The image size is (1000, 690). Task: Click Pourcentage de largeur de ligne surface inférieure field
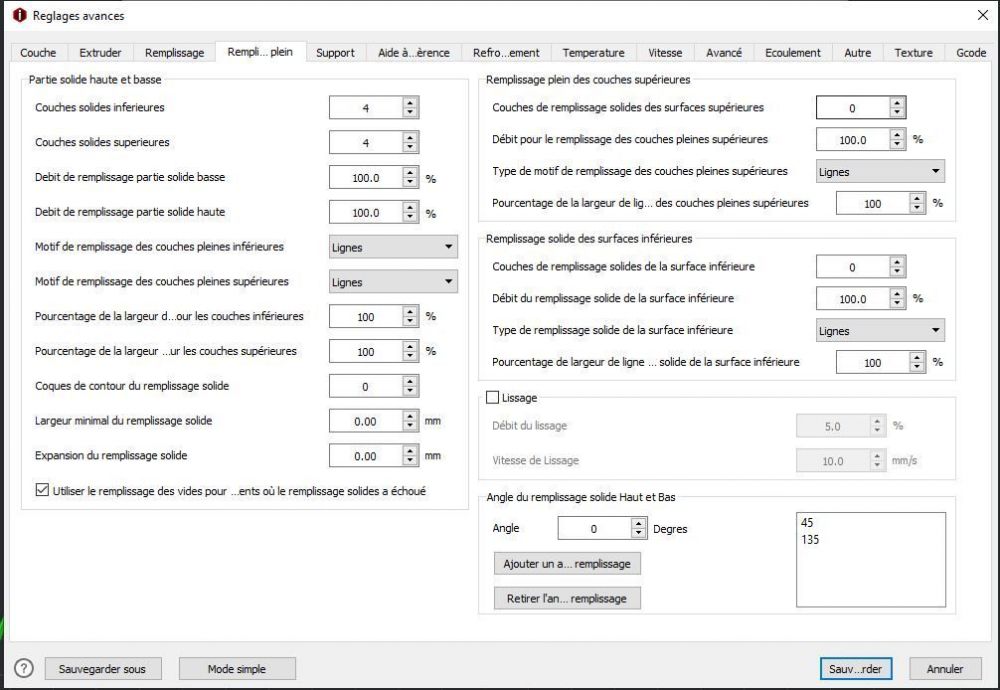872,362
